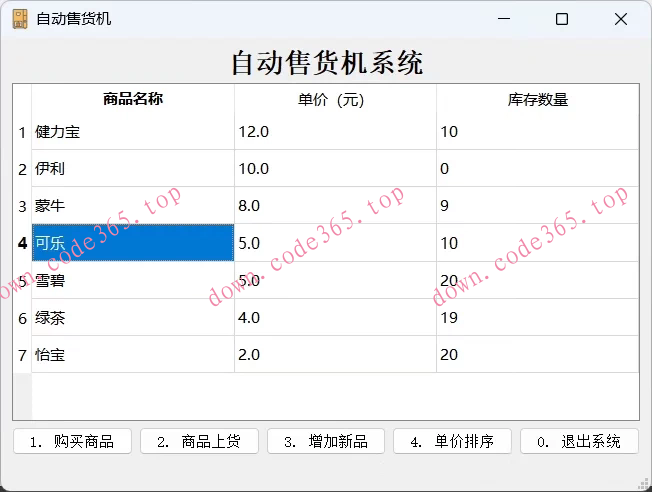Exit via the 0. 退出系统 button

point(579,441)
